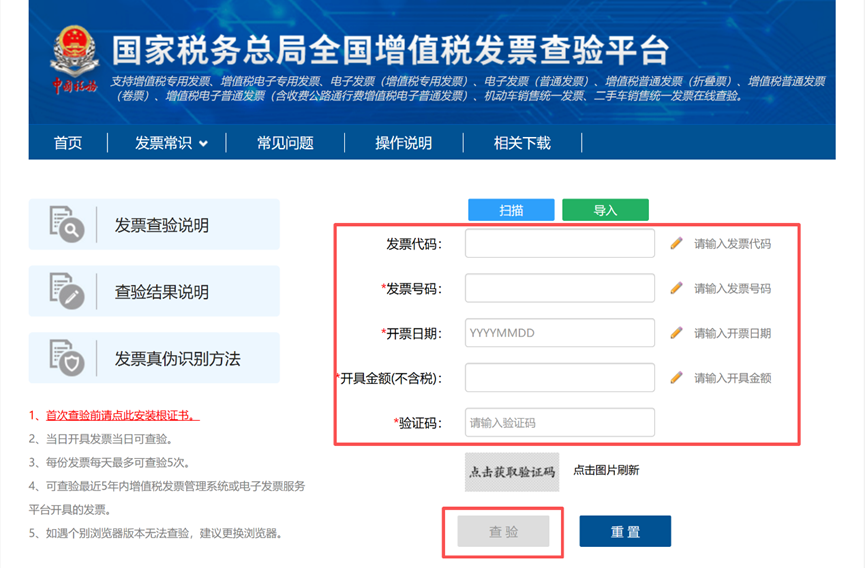Screen dimensions: 865x568
Task: Expand the 发票常识 dropdown arrow
Action: tap(203, 144)
